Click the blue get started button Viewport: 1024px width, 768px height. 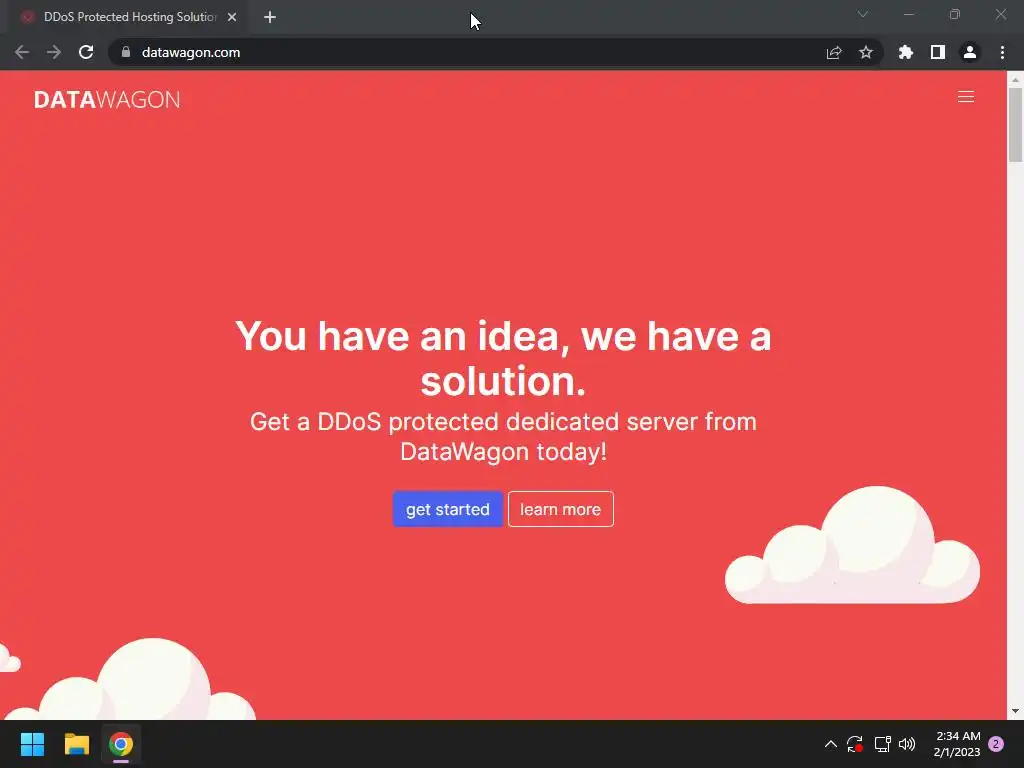click(x=447, y=509)
